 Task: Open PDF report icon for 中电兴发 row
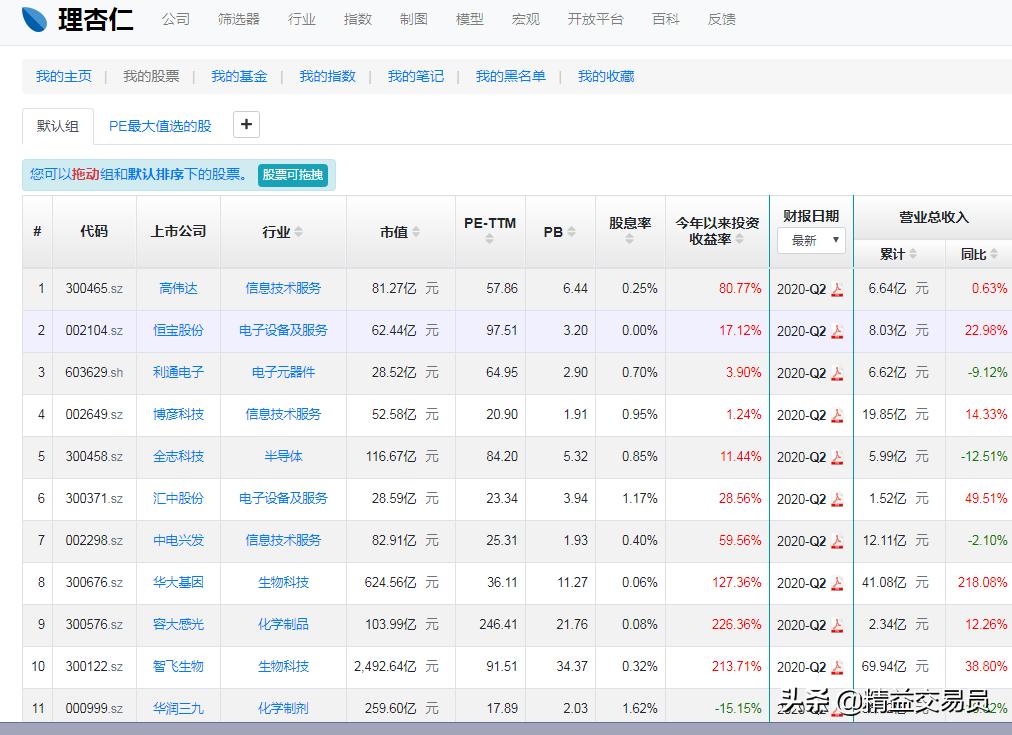837,541
